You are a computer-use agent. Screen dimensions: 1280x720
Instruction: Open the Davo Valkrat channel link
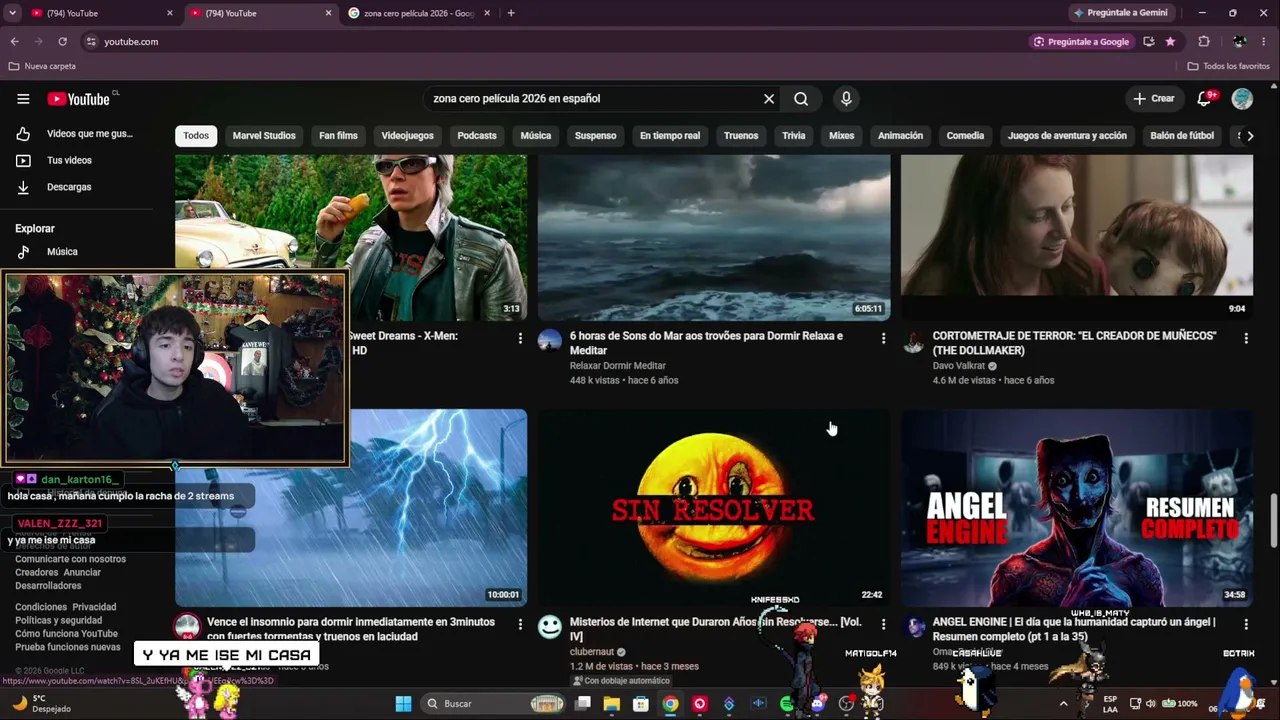point(959,366)
